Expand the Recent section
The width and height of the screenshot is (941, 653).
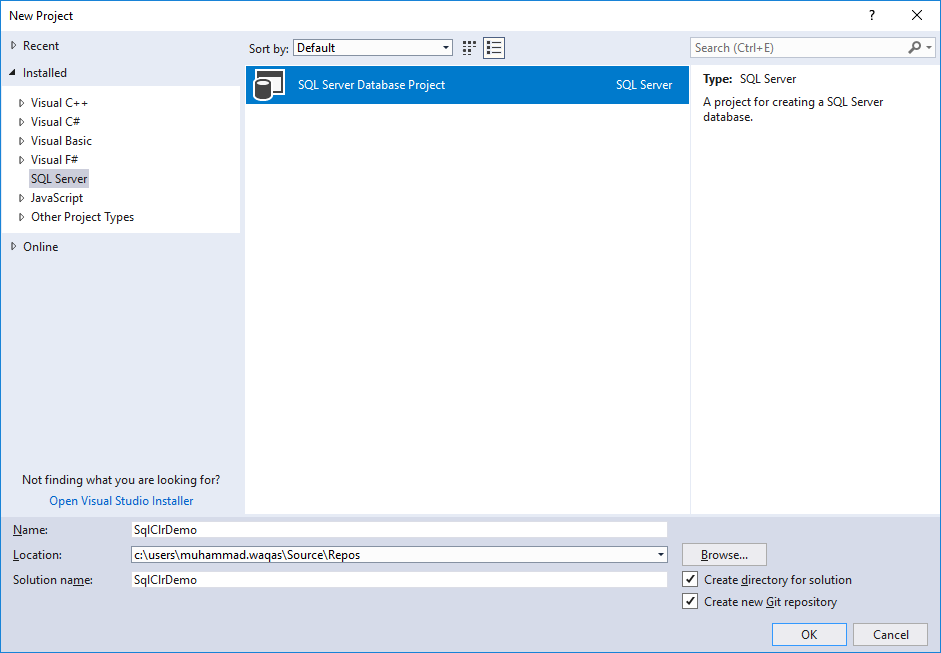[x=14, y=46]
